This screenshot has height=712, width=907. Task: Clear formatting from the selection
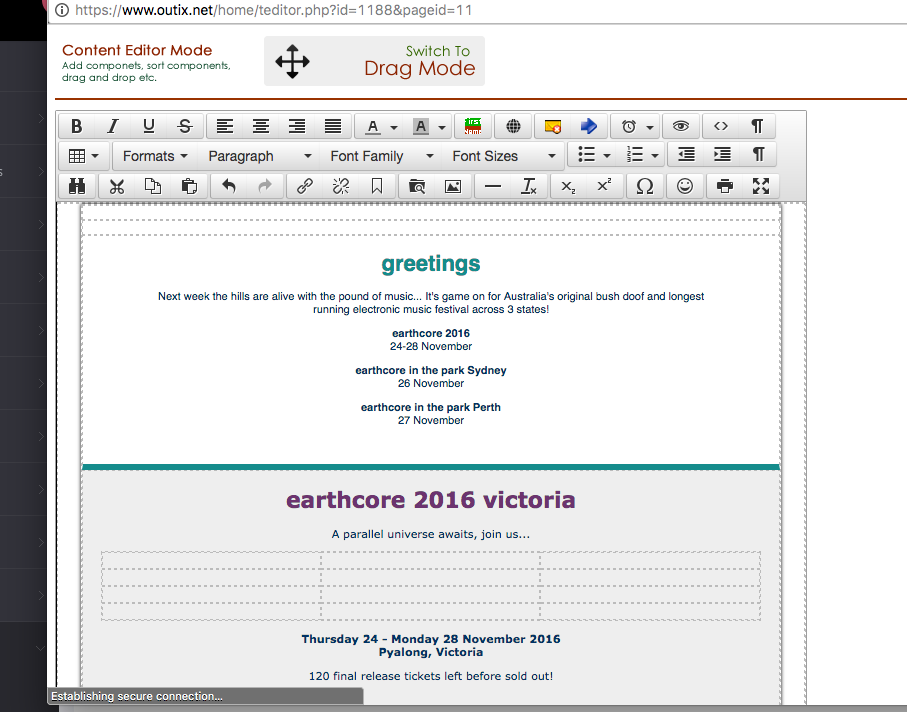tap(529, 186)
